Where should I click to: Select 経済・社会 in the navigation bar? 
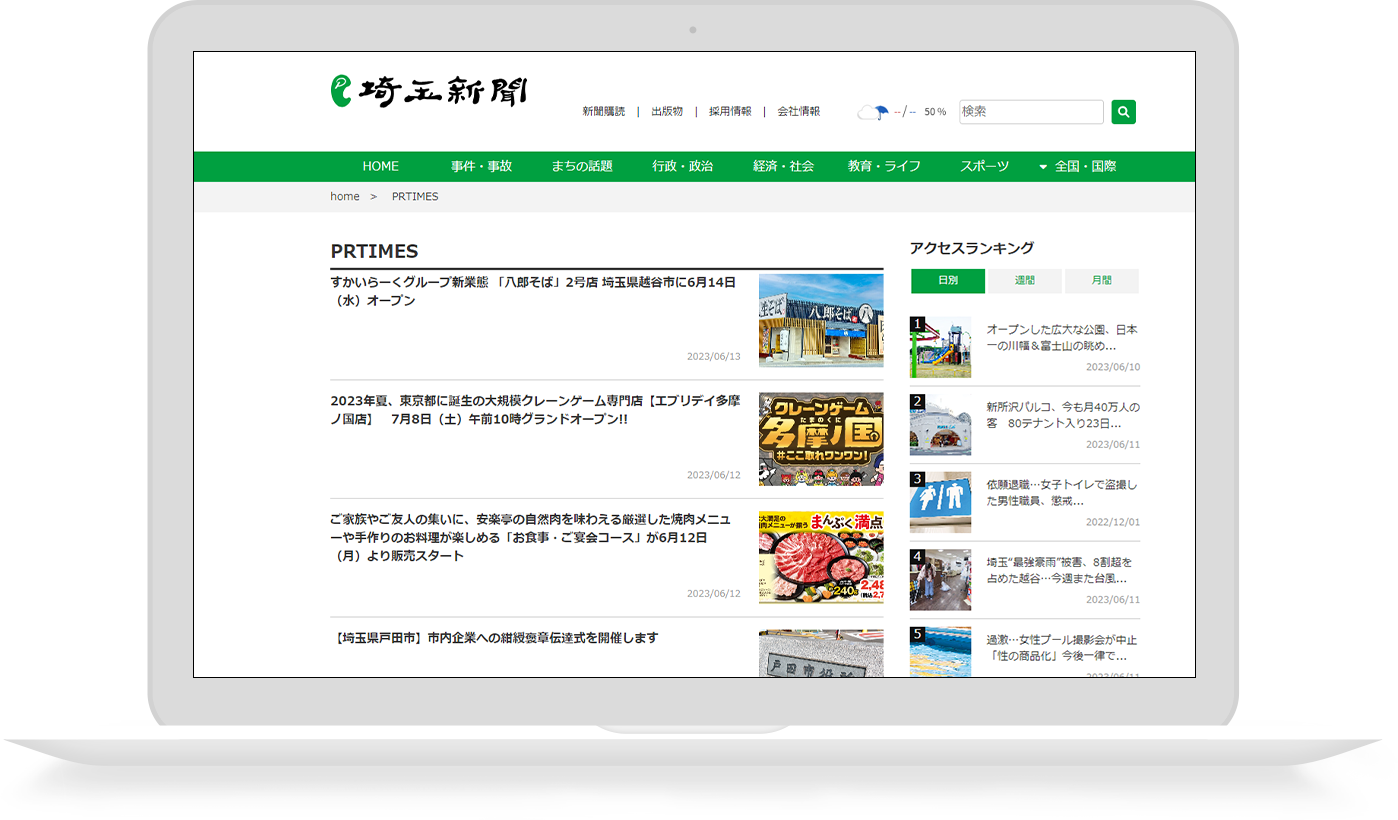click(x=784, y=166)
